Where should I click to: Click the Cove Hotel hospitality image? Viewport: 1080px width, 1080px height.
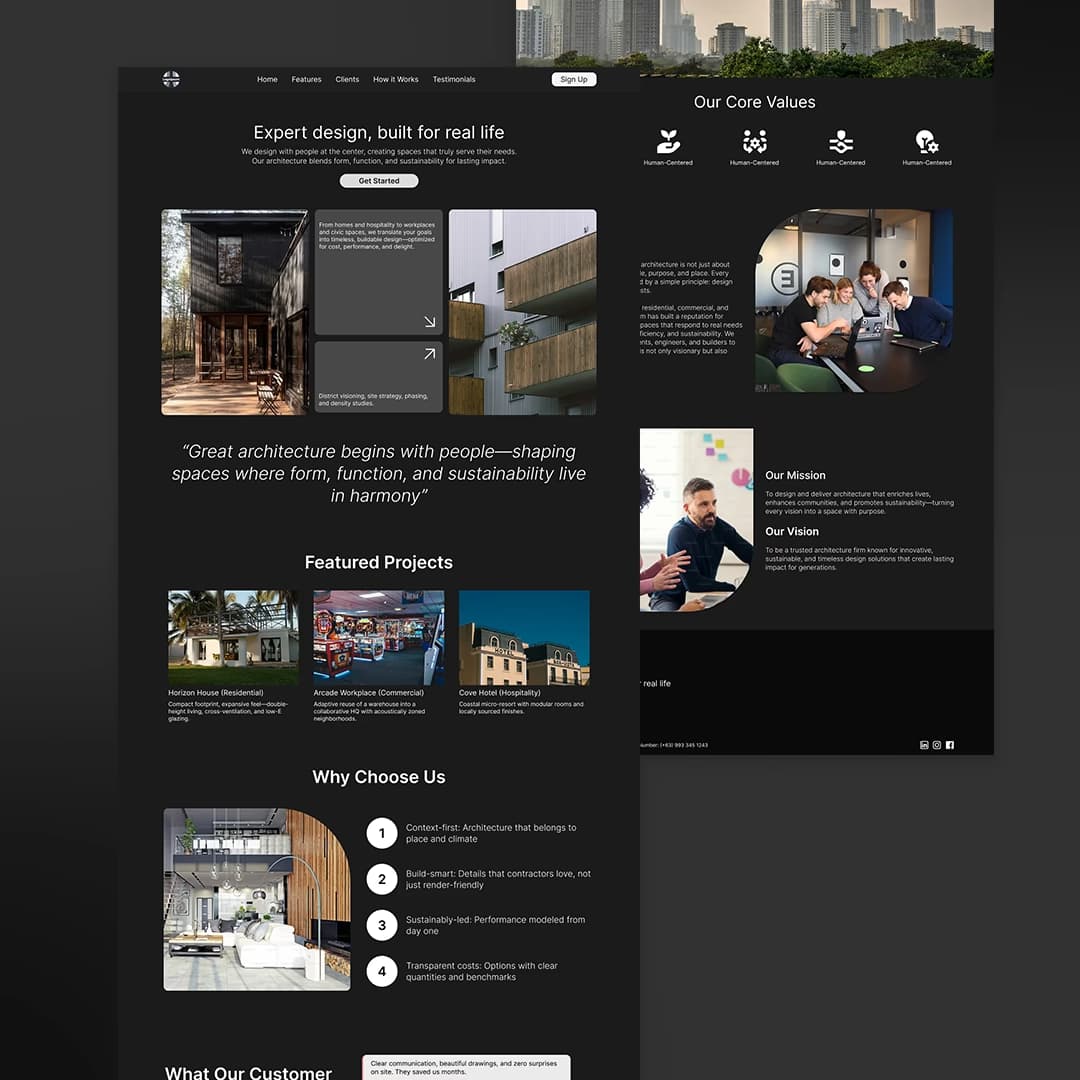point(523,637)
